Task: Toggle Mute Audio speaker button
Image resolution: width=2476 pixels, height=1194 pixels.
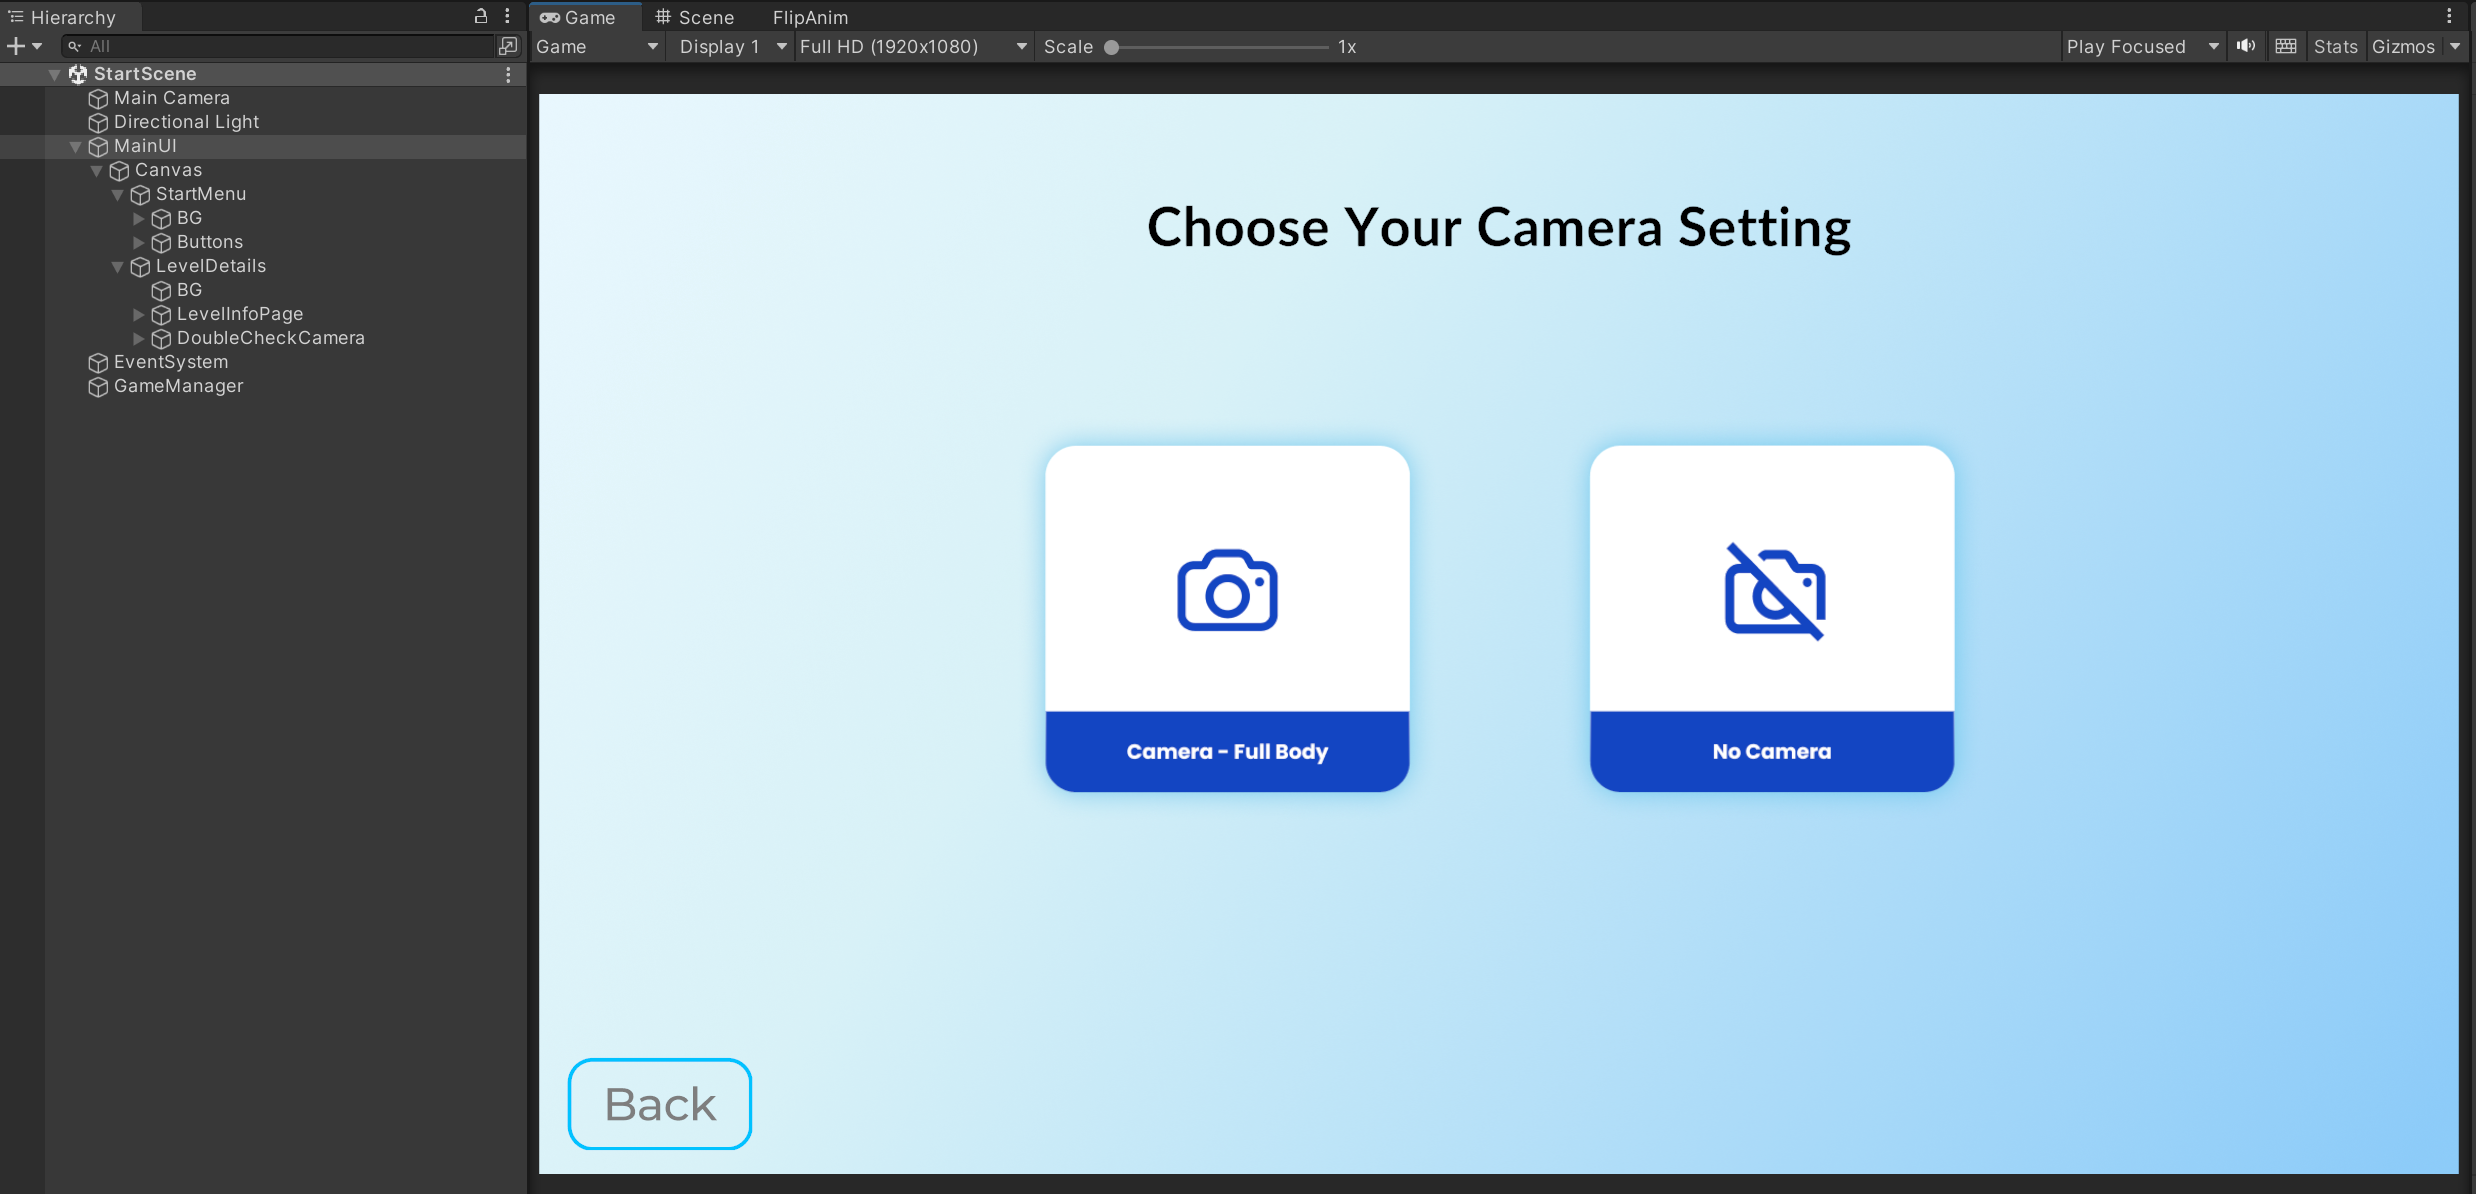Action: click(2246, 46)
